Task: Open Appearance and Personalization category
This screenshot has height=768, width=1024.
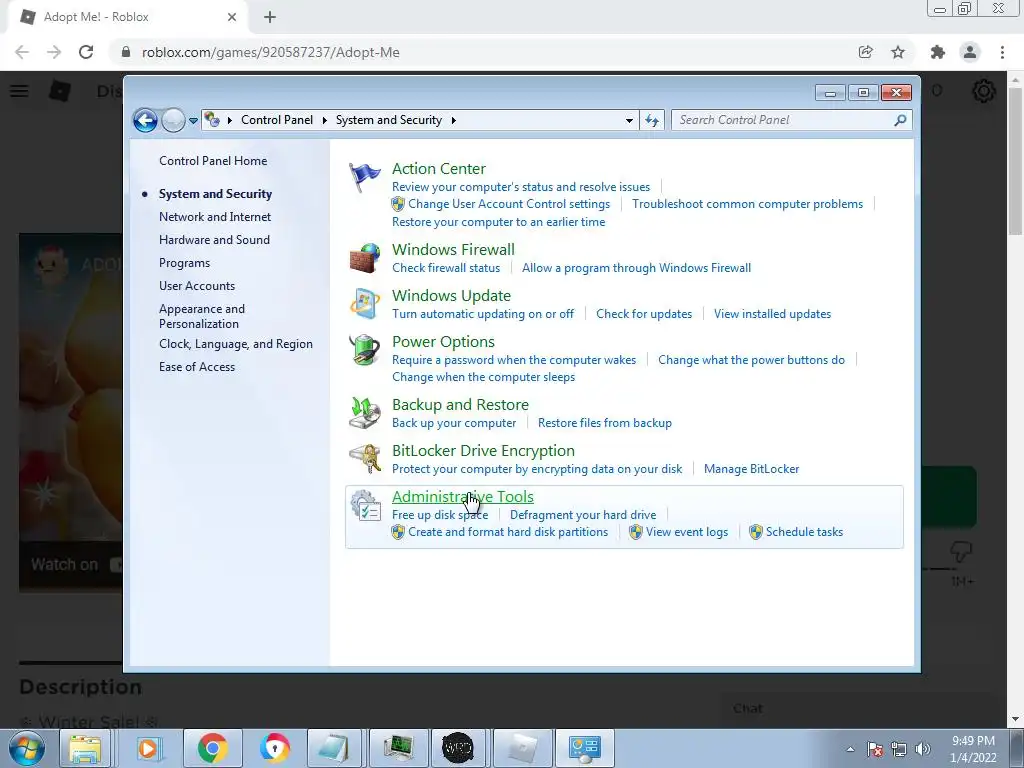Action: [x=202, y=316]
